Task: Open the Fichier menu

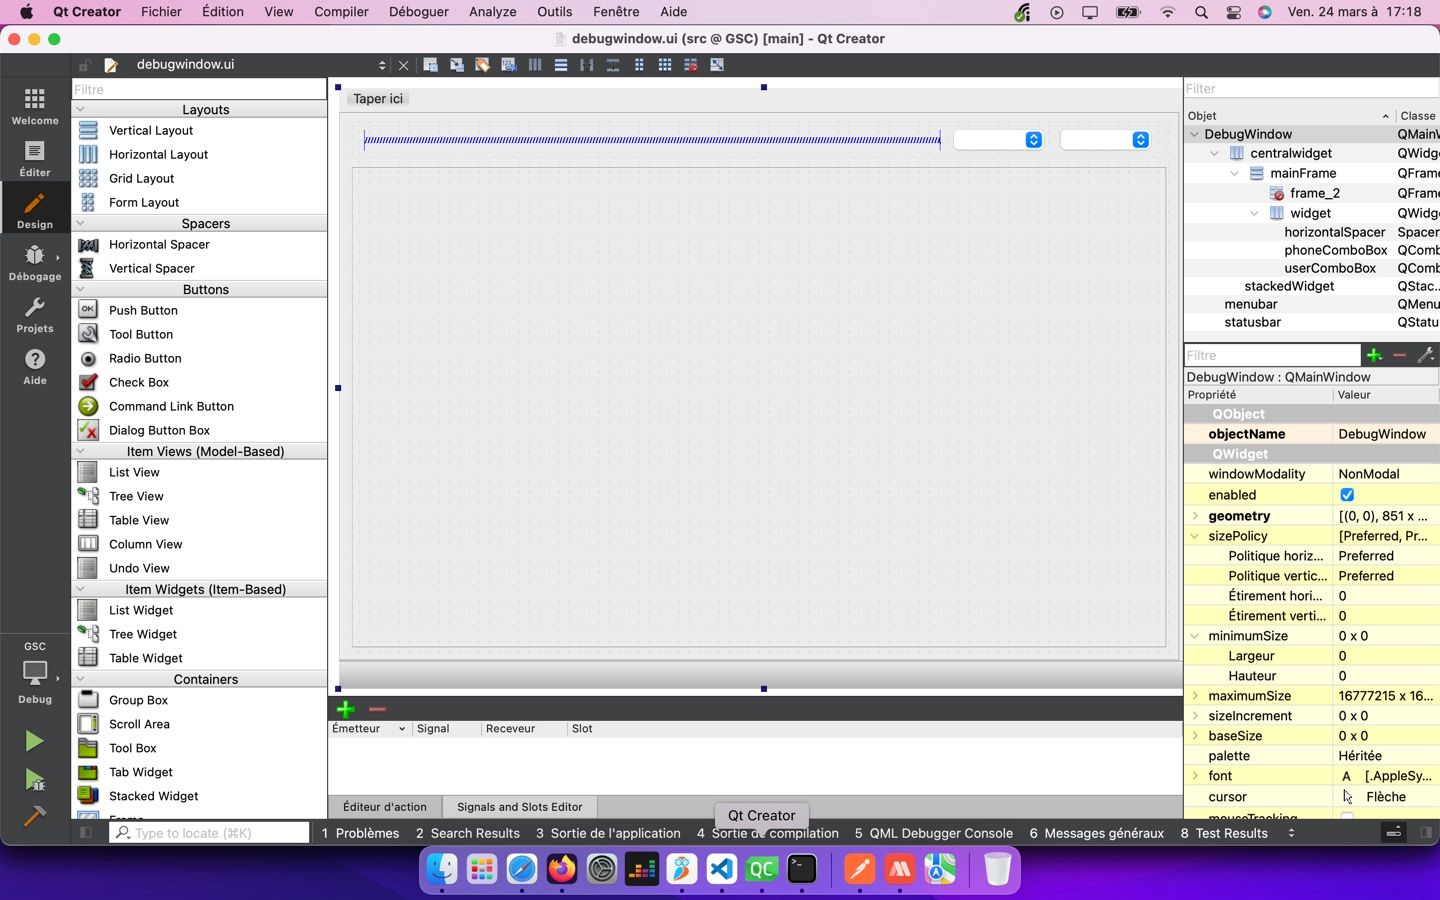Action: click(x=161, y=12)
